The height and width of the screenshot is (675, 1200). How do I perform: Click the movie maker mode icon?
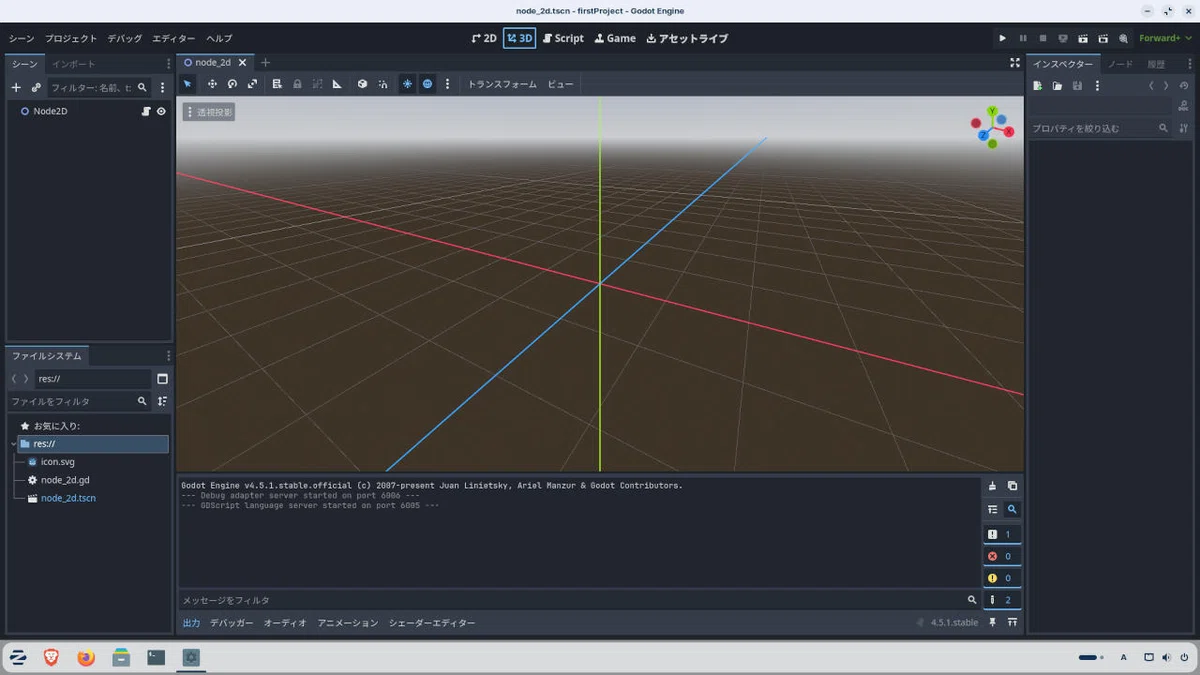coord(1123,38)
